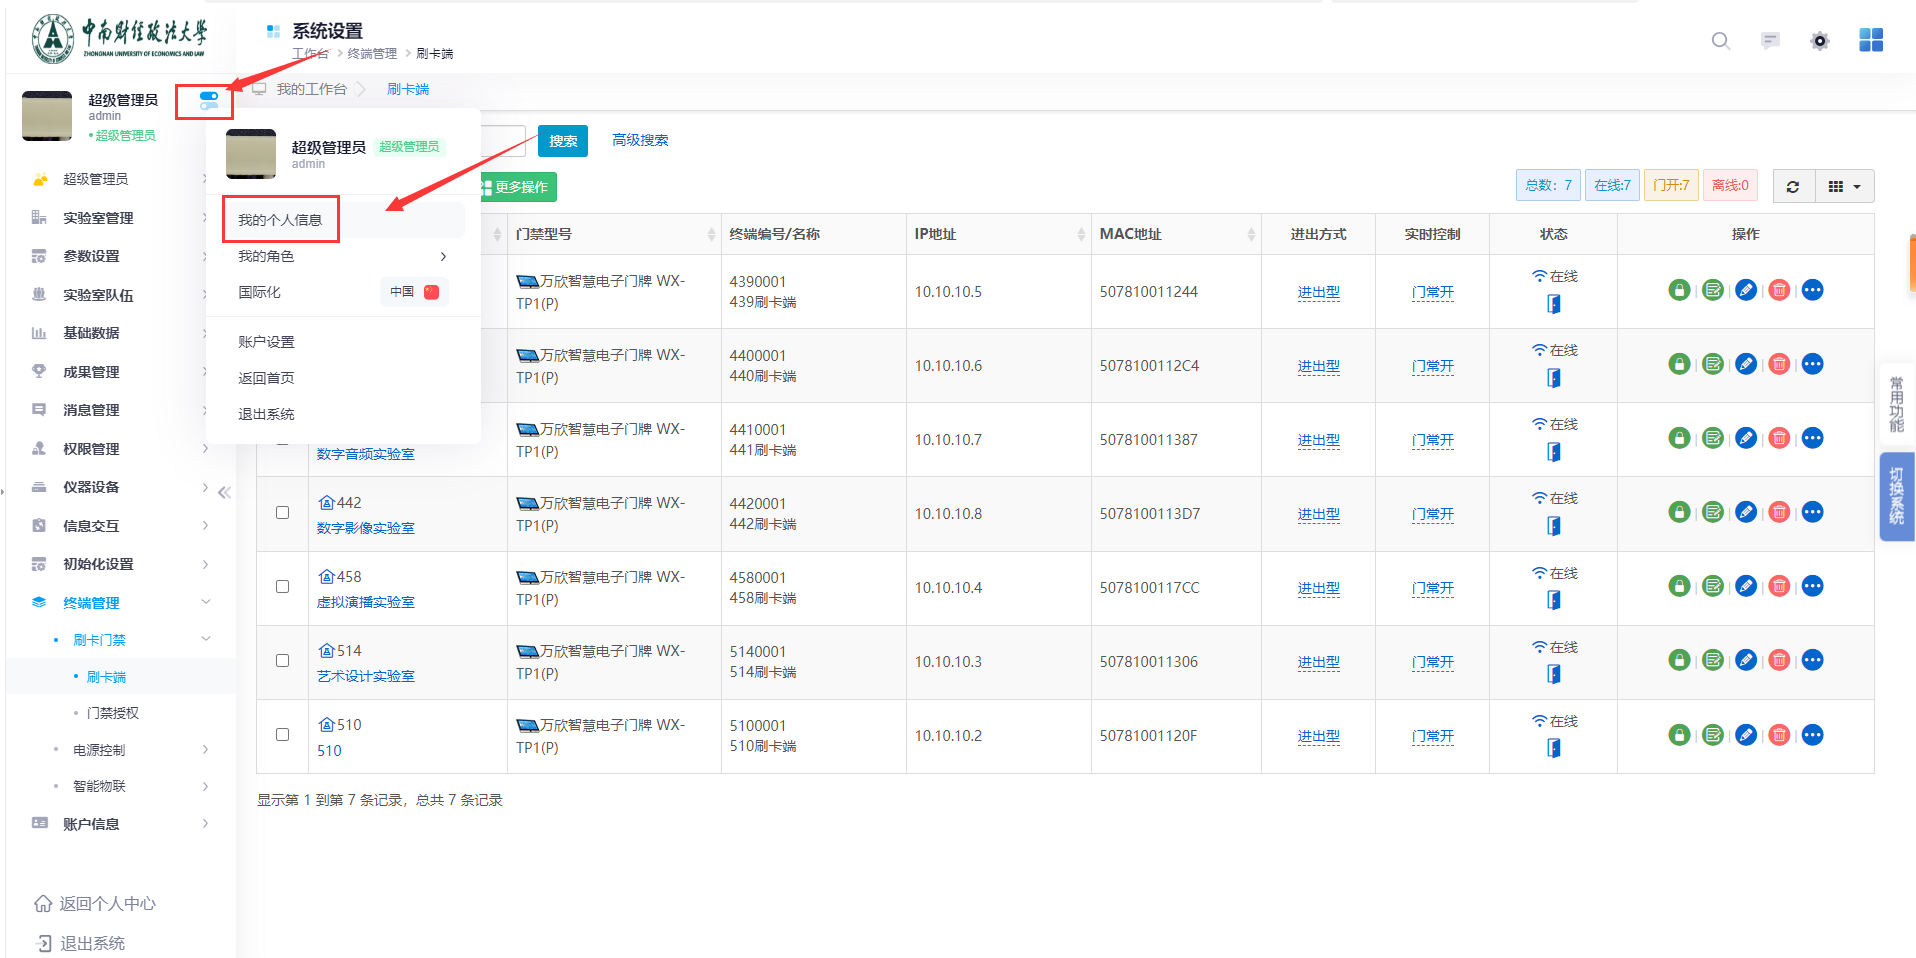Click blue edit pencil icon for terminal 4420001
Viewport: 1916px width, 958px height.
click(1746, 513)
